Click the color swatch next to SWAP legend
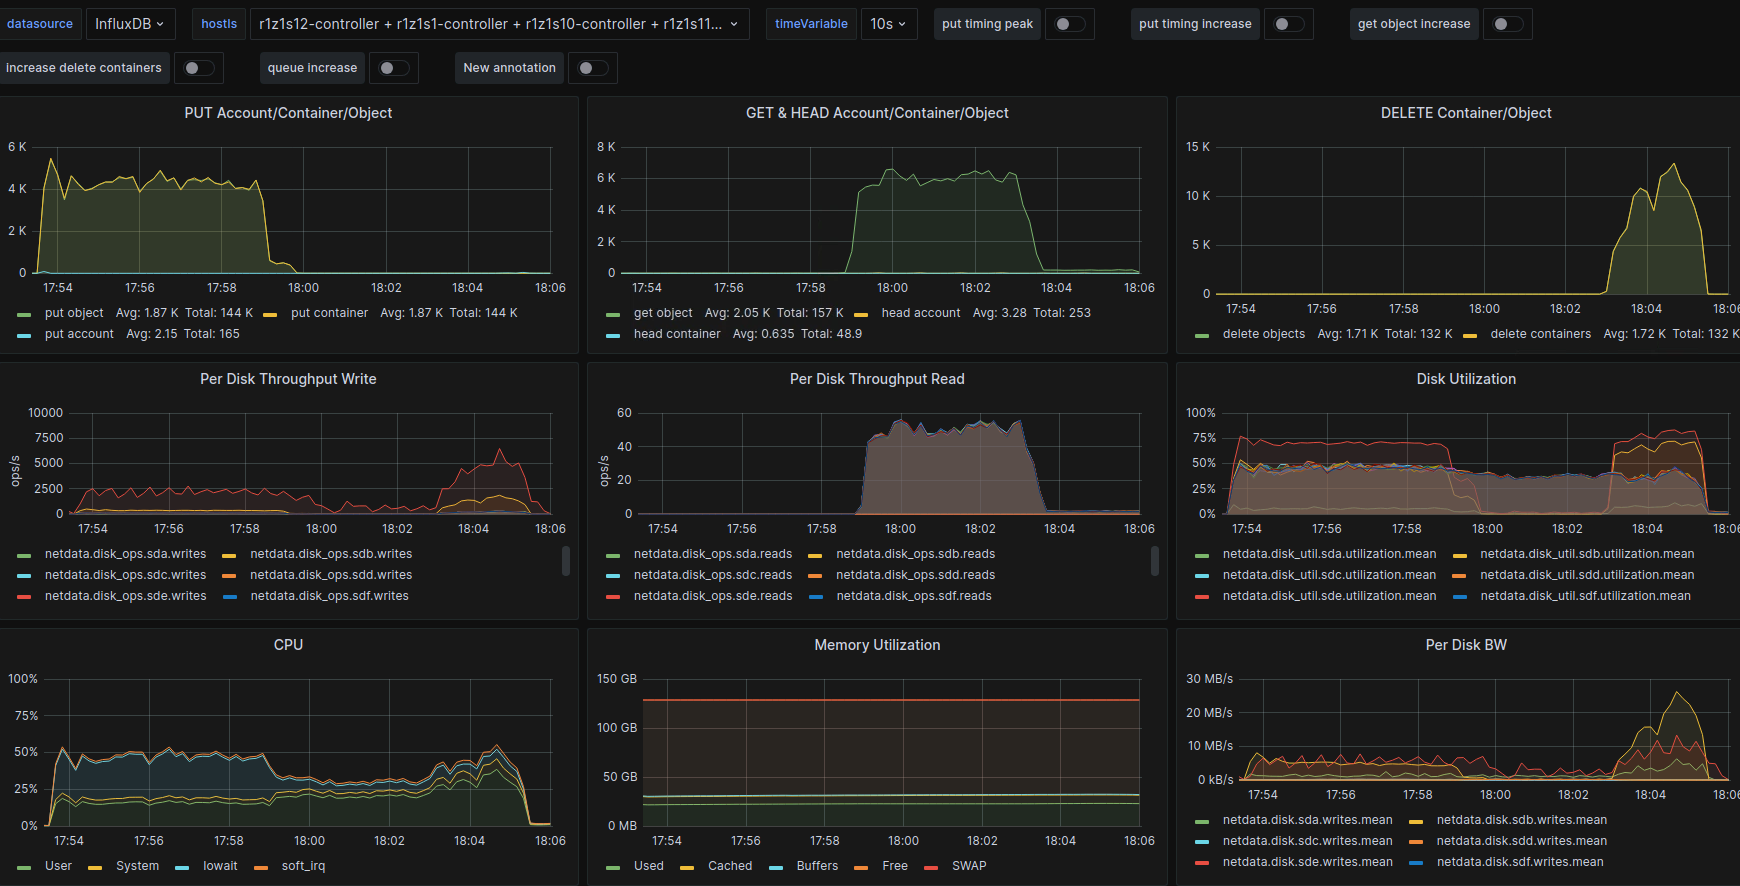 pyautogui.click(x=931, y=867)
